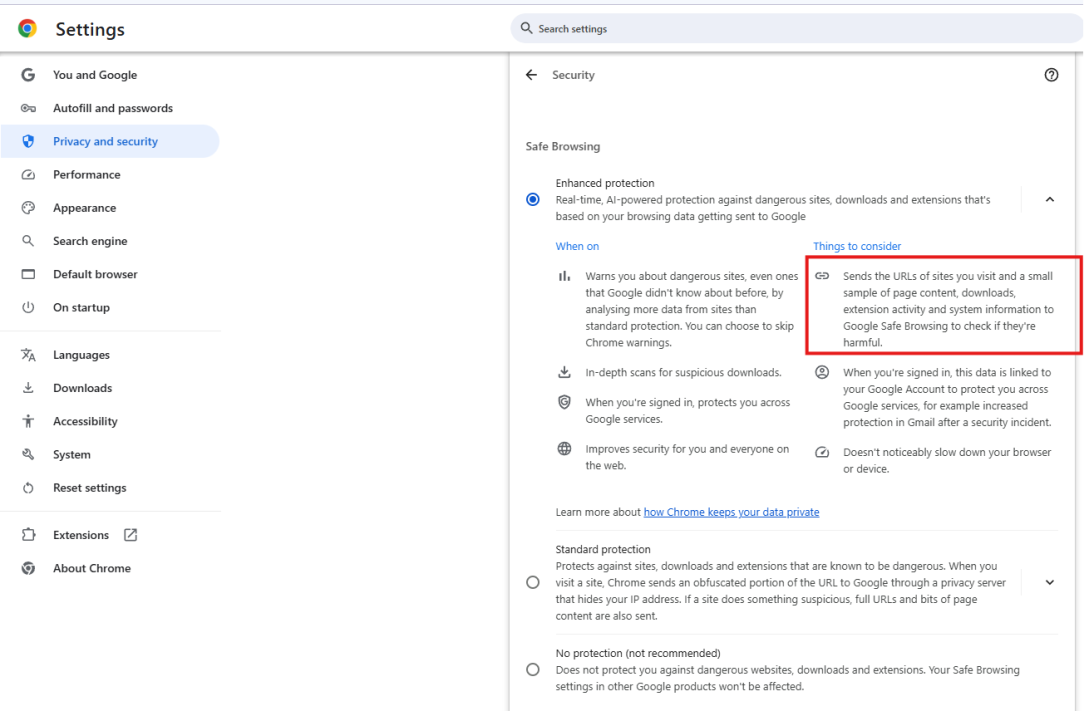Click the Enhanced protection title text
The height and width of the screenshot is (711, 1084).
point(605,183)
